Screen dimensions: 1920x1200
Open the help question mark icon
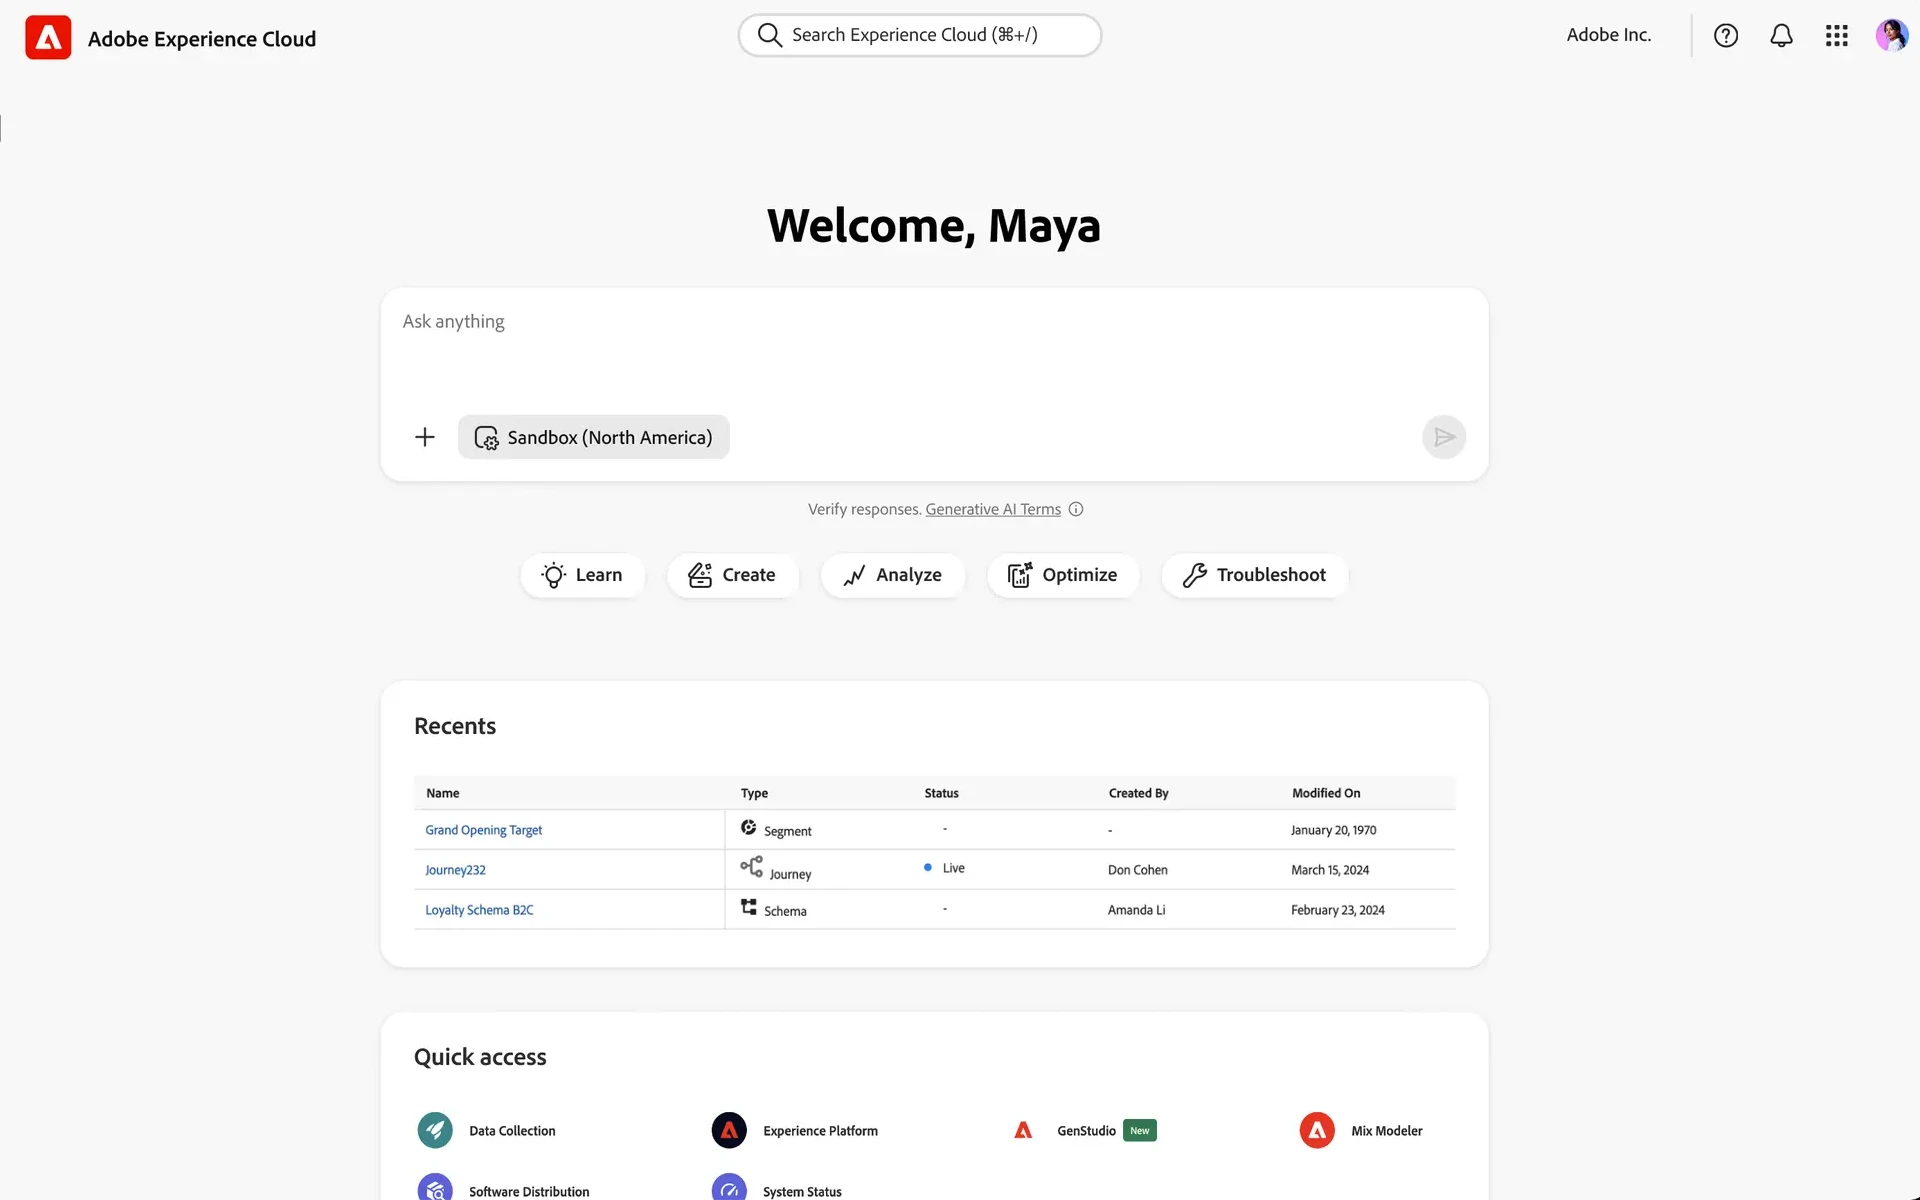click(1726, 36)
